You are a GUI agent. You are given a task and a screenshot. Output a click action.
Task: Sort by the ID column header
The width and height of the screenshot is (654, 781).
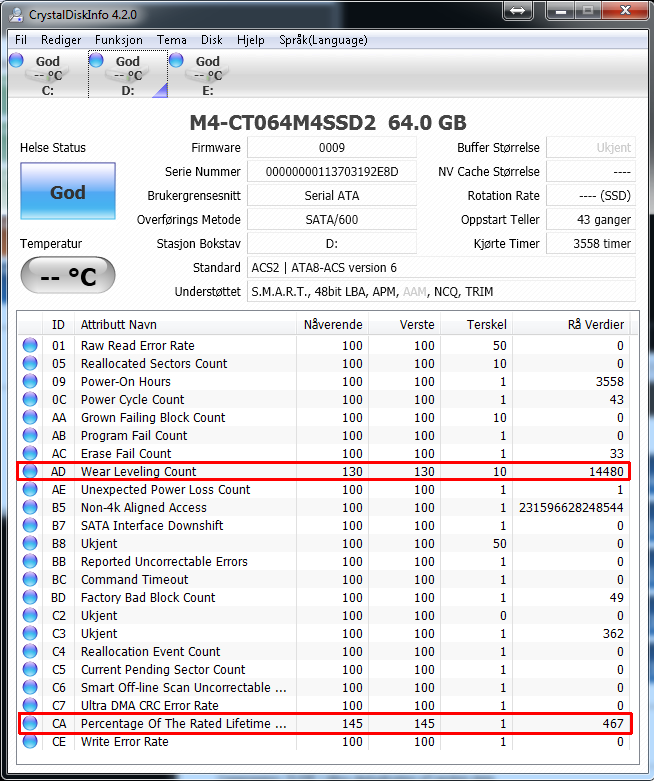[x=58, y=325]
